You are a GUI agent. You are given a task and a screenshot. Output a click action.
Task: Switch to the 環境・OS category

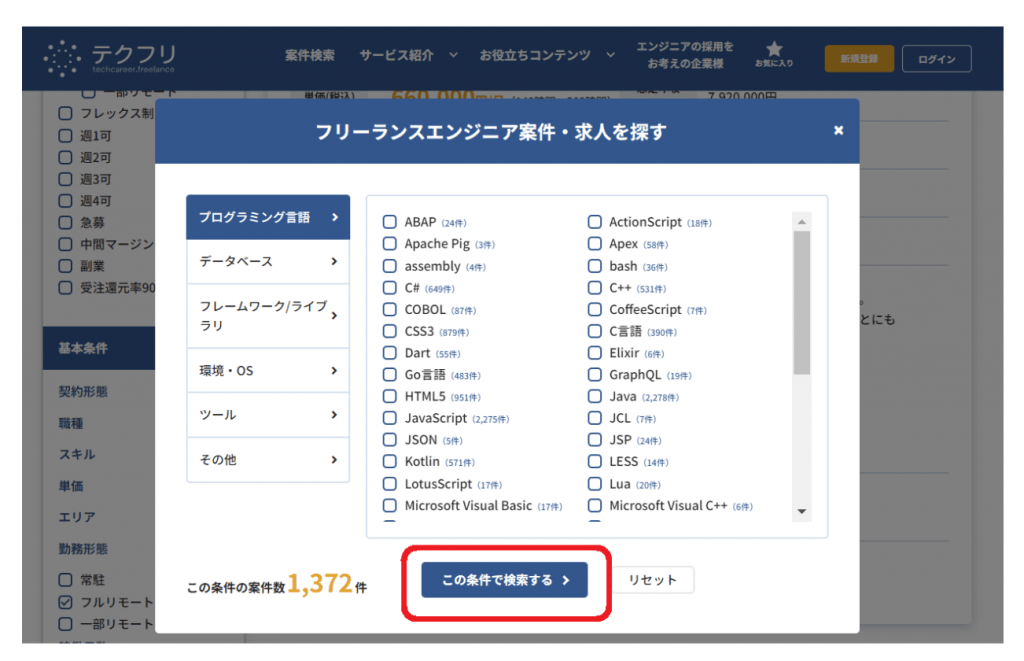point(268,371)
